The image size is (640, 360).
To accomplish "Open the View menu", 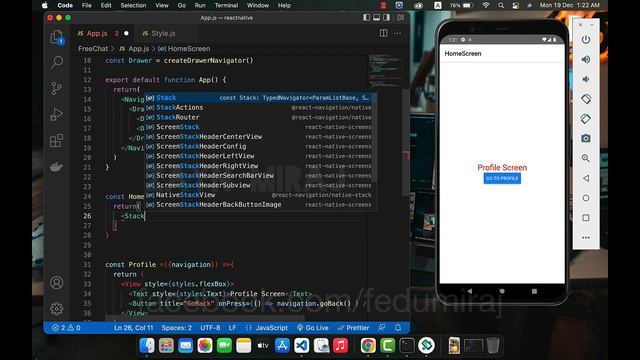I will [x=162, y=5].
